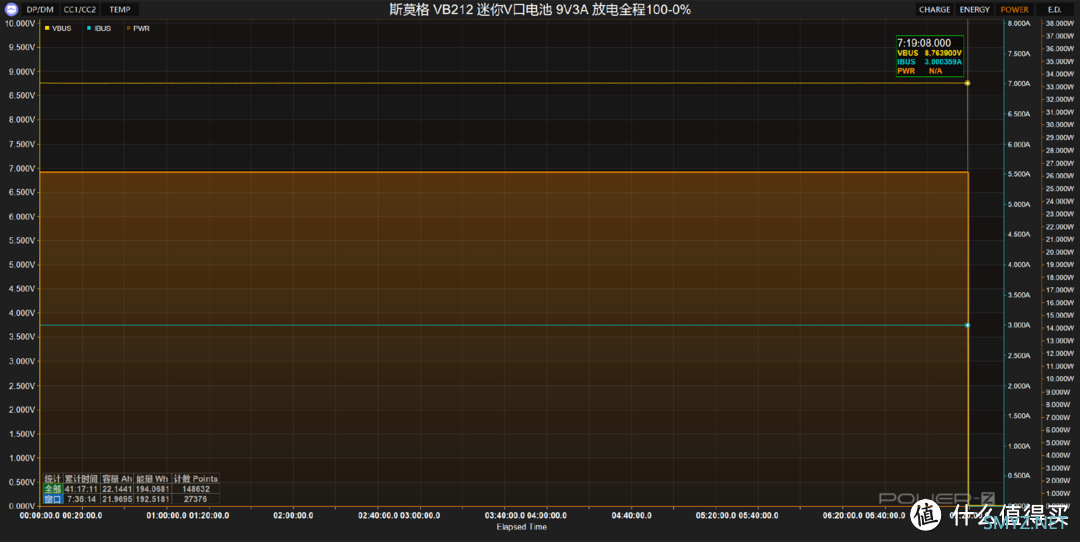Click window points cell 27376
This screenshot has height=542, width=1080.
(196, 499)
